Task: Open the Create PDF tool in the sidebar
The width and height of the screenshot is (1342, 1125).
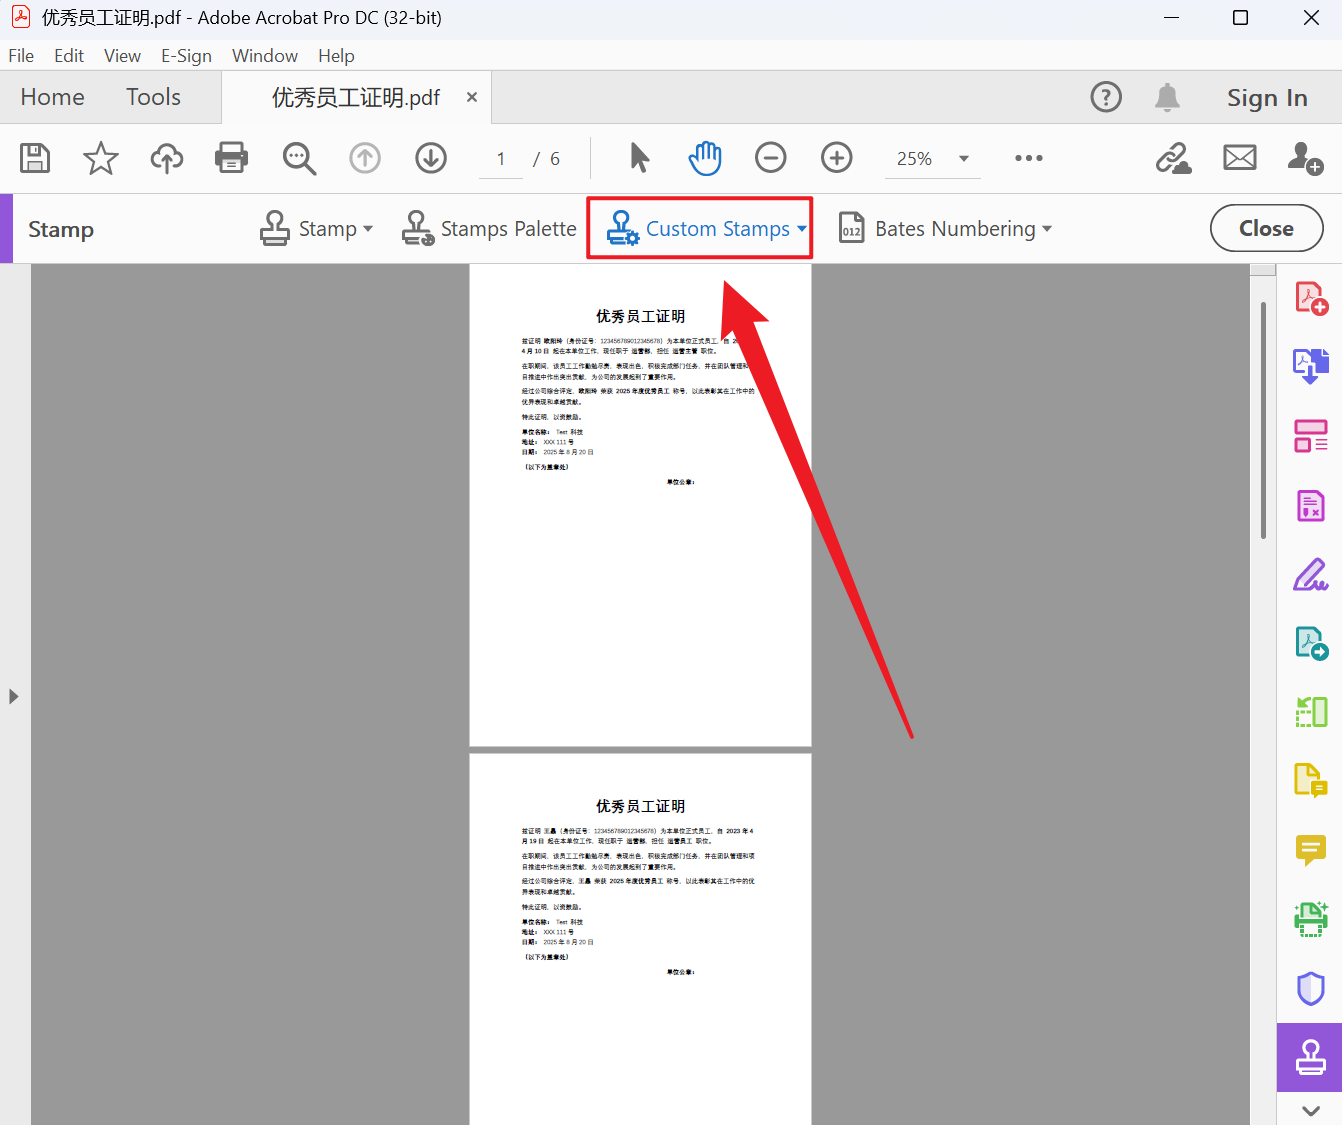Action: point(1311,296)
